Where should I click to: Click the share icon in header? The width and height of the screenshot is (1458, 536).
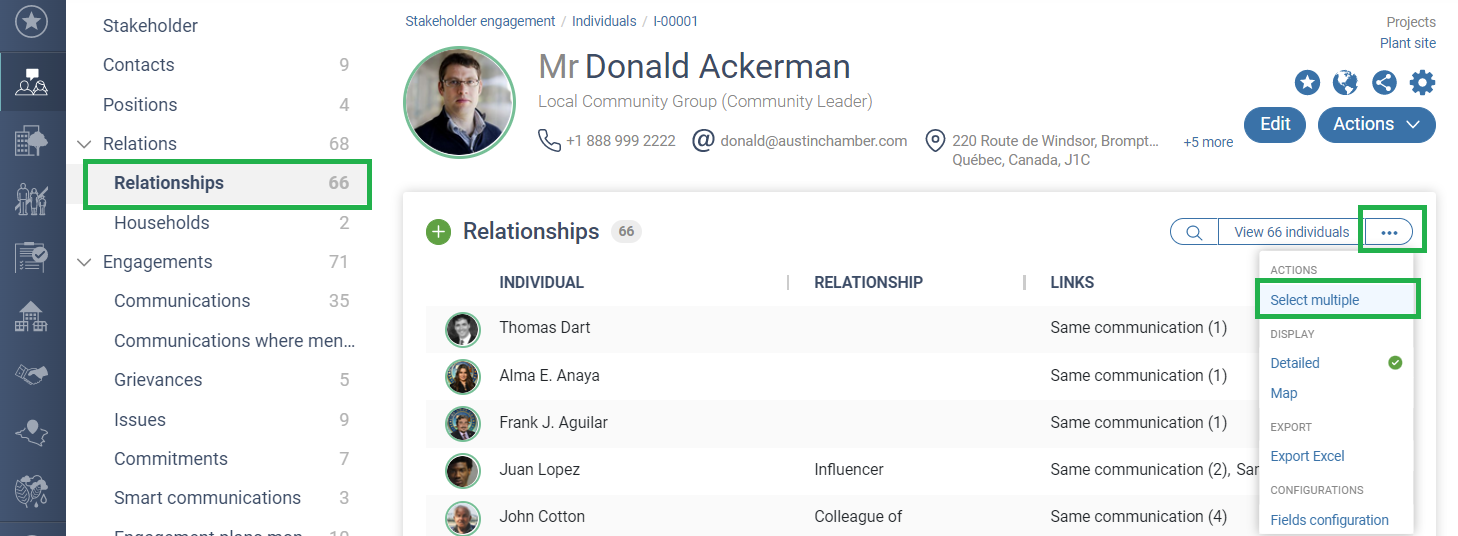(x=1384, y=82)
